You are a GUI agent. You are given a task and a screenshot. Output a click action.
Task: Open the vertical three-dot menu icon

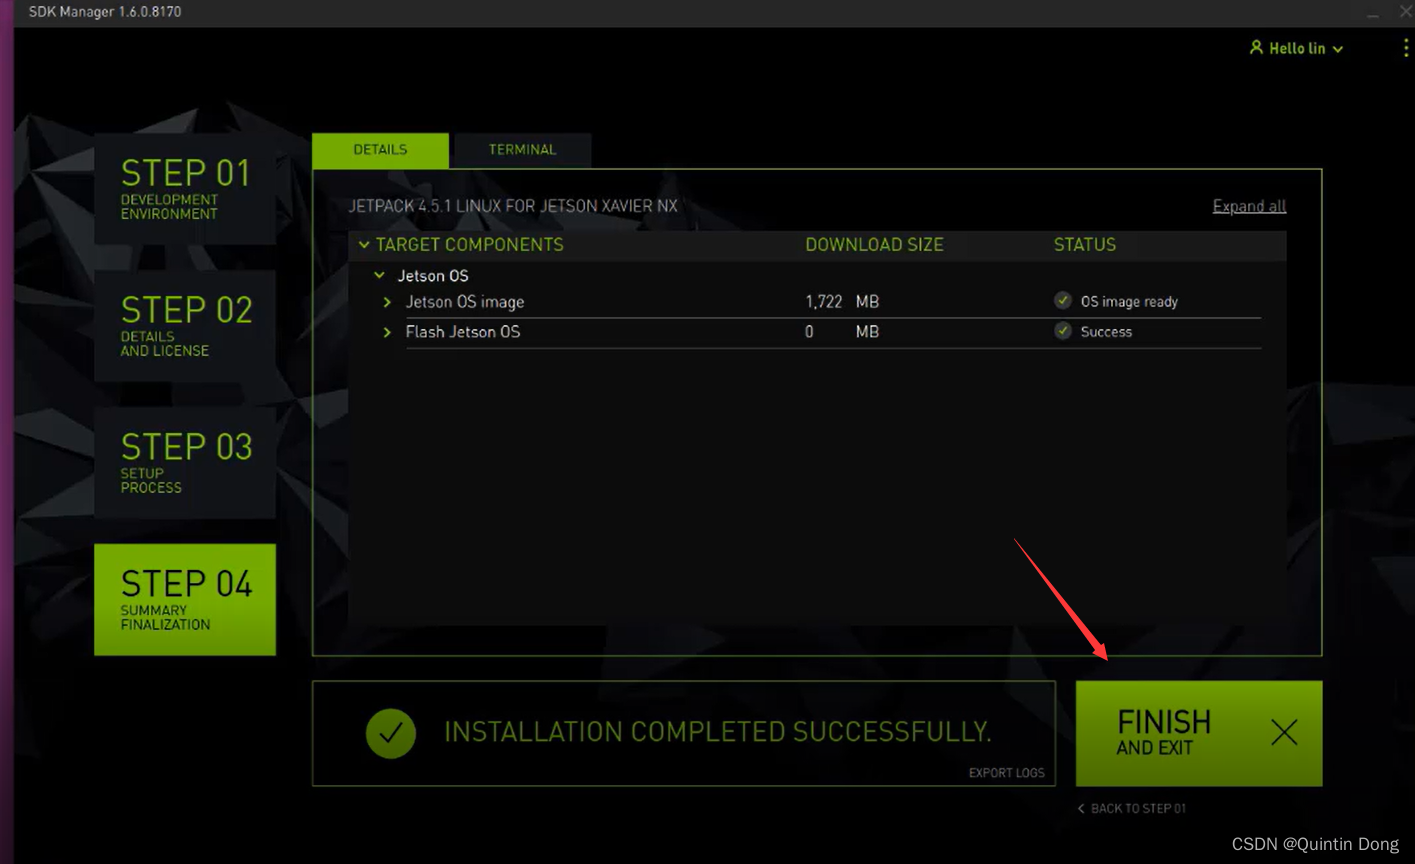(x=1405, y=48)
